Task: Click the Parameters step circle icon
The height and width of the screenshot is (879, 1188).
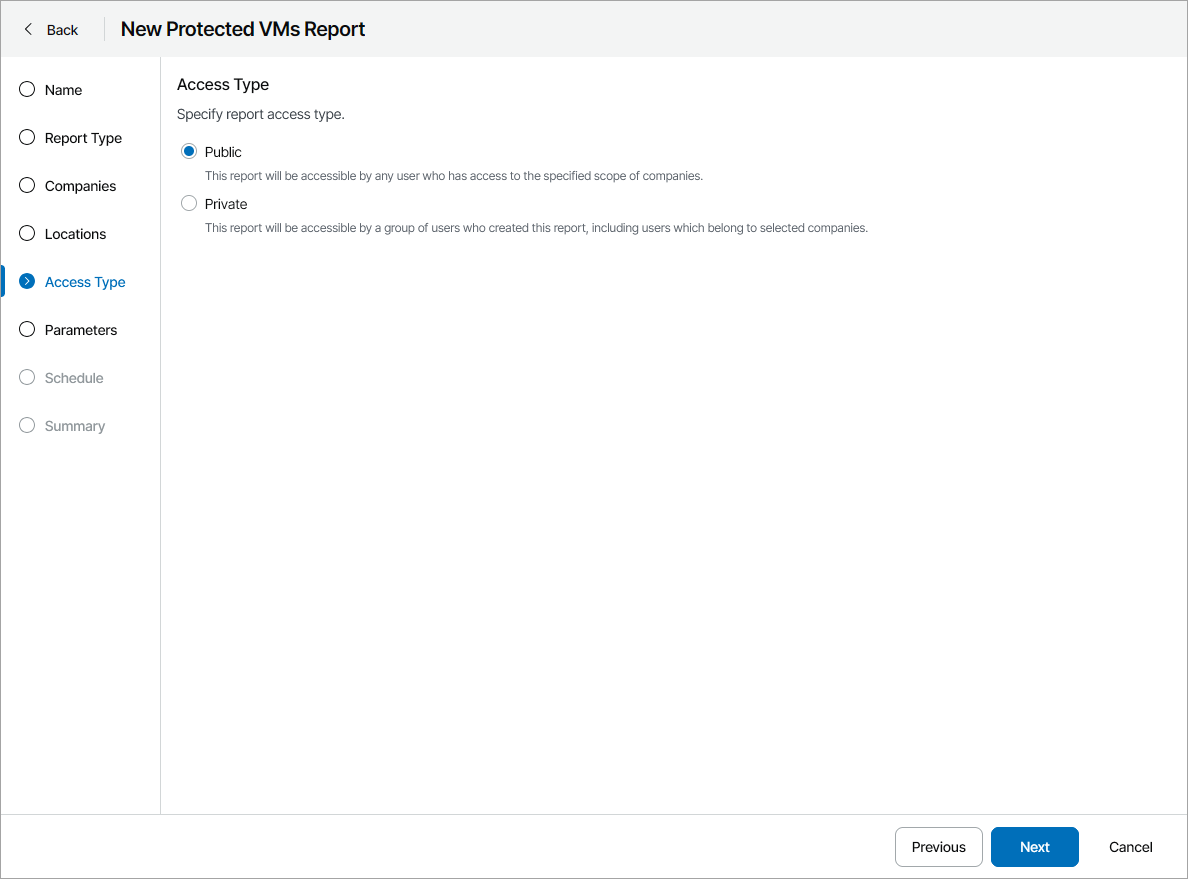Action: (x=27, y=330)
